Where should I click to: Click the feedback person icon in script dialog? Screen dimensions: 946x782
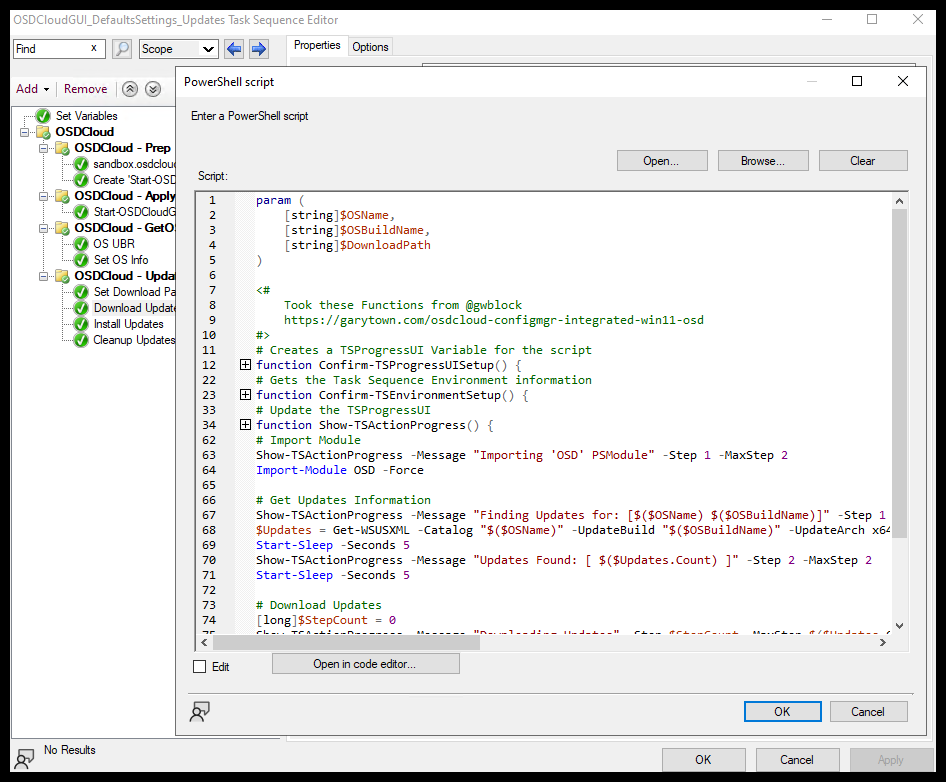coord(200,711)
